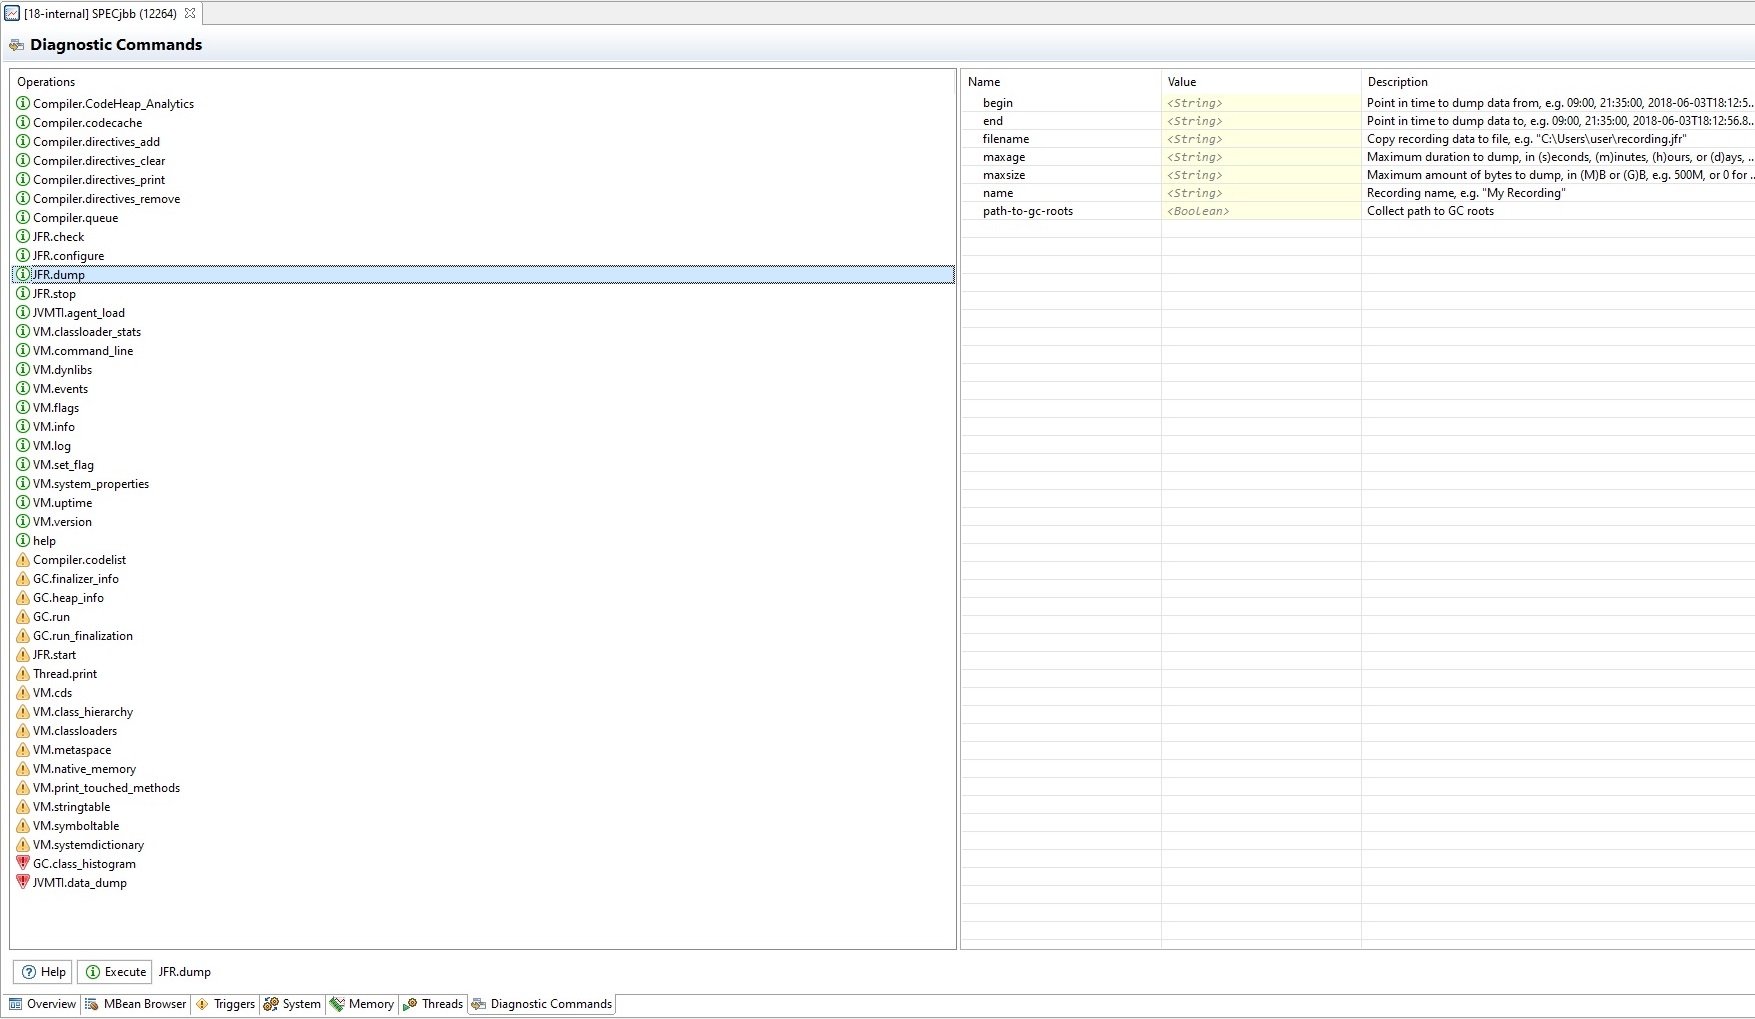Select the JFR.stop operation
The width and height of the screenshot is (1755, 1019).
(x=54, y=294)
